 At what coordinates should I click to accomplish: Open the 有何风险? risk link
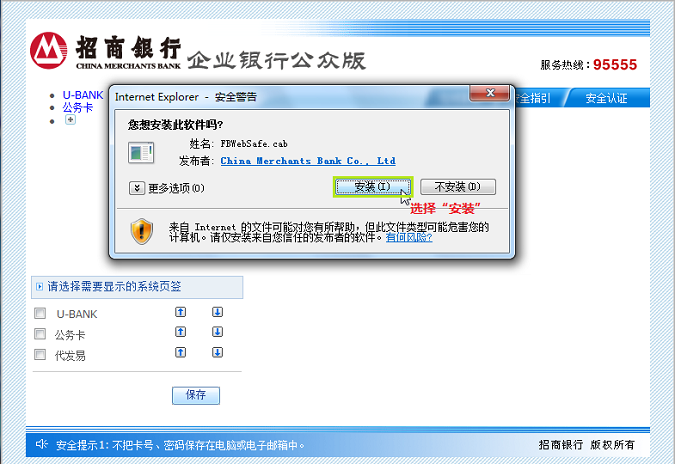409,237
